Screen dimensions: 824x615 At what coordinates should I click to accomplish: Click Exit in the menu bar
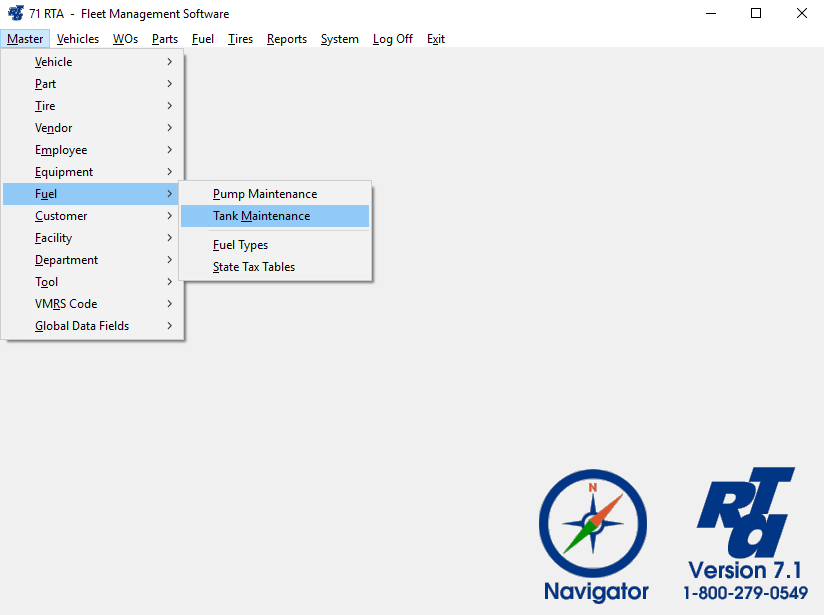coord(436,39)
